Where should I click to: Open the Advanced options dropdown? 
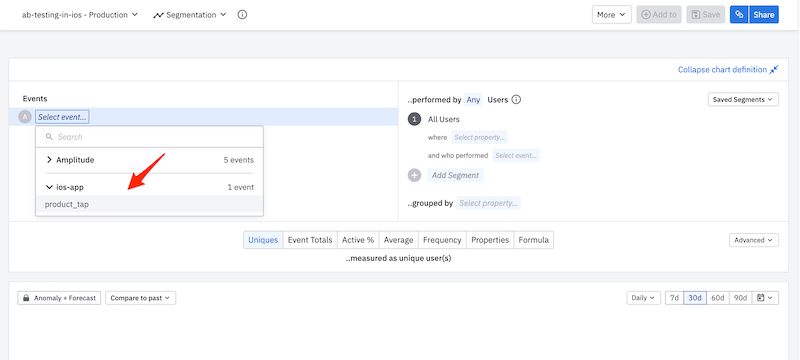click(754, 240)
